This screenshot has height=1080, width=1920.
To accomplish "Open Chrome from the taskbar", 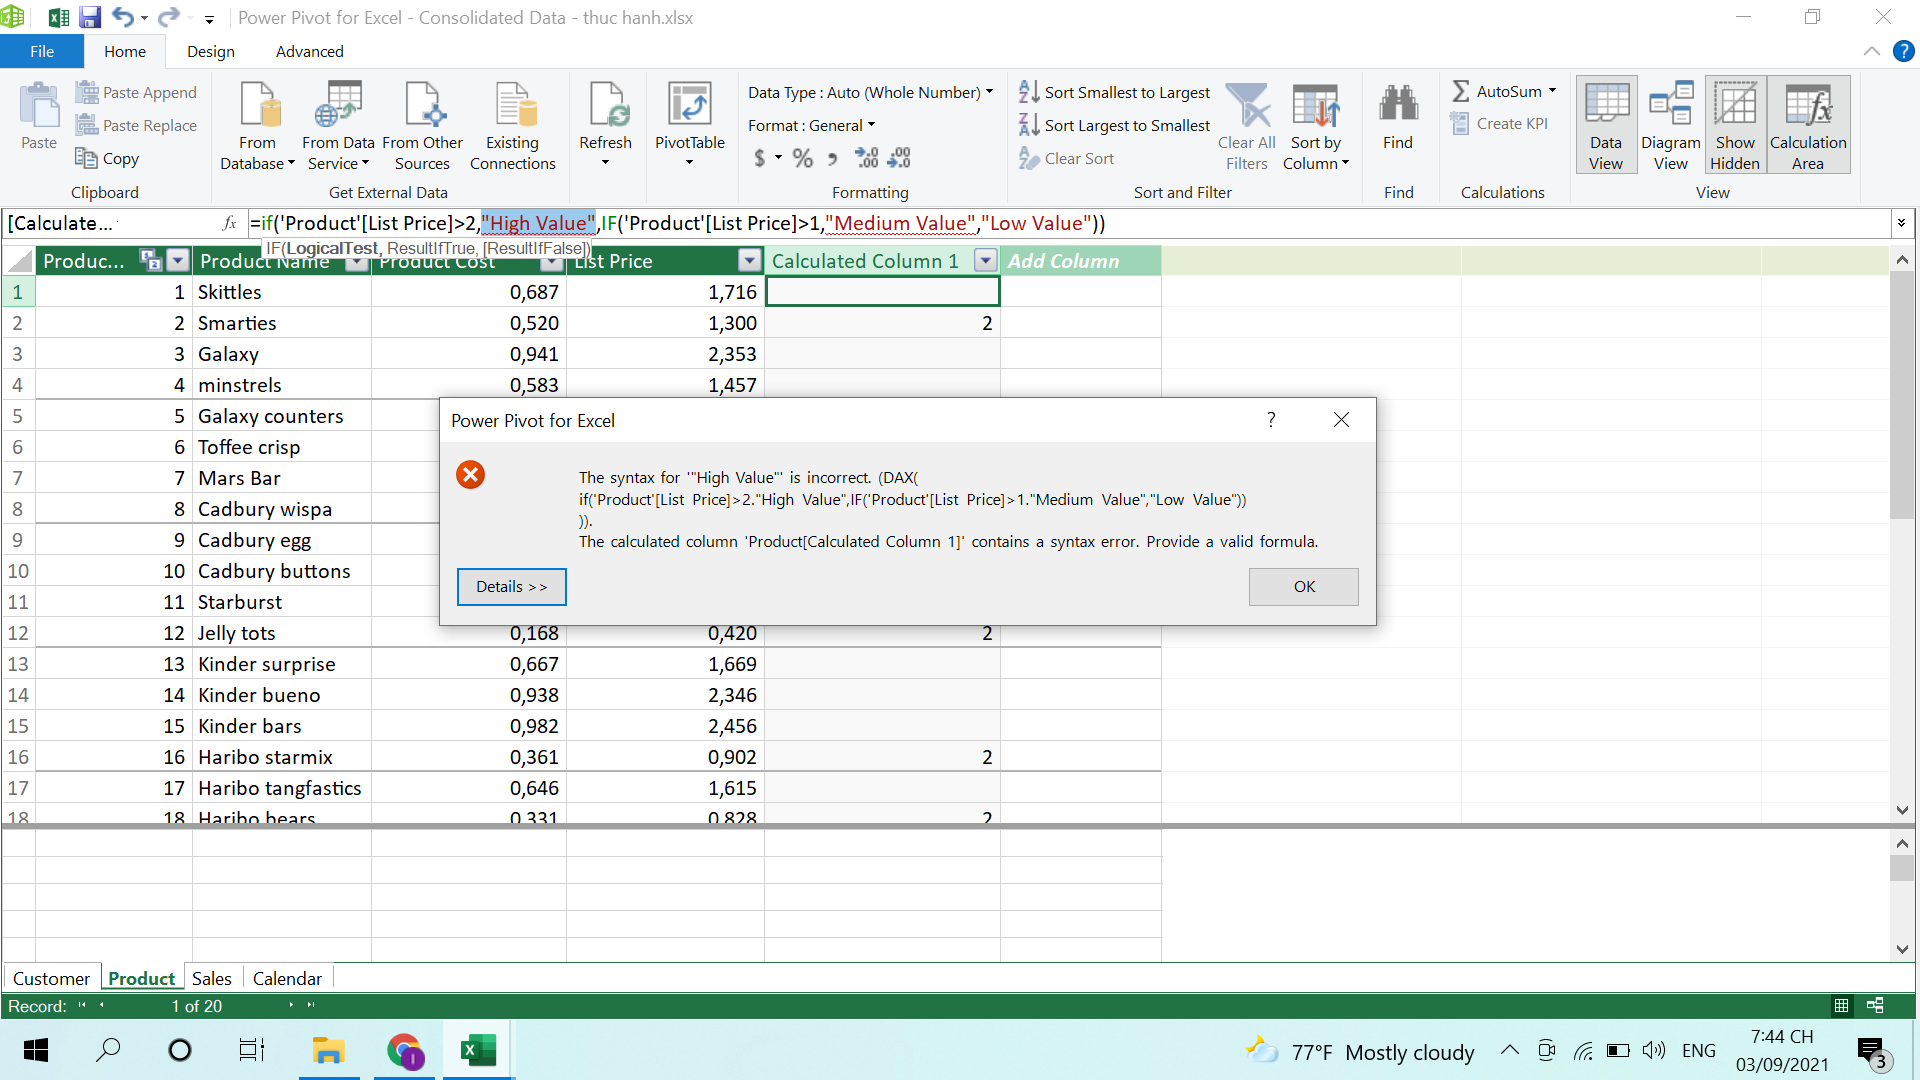I will [x=404, y=1051].
